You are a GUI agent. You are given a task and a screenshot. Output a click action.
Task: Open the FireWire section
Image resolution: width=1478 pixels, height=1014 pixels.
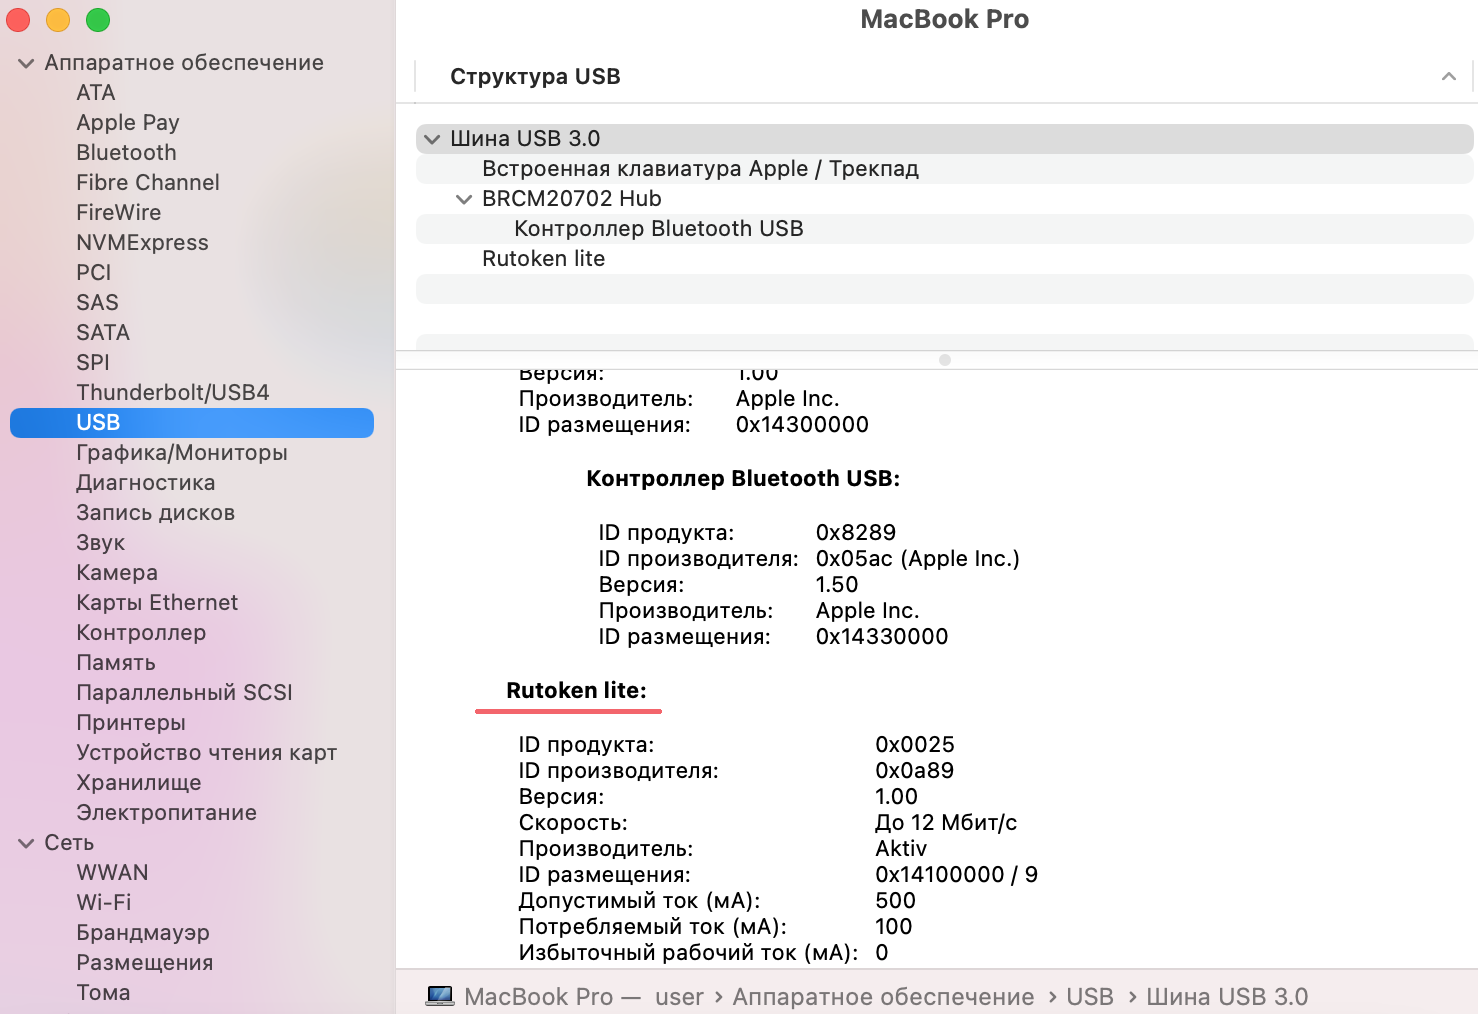pos(119,213)
